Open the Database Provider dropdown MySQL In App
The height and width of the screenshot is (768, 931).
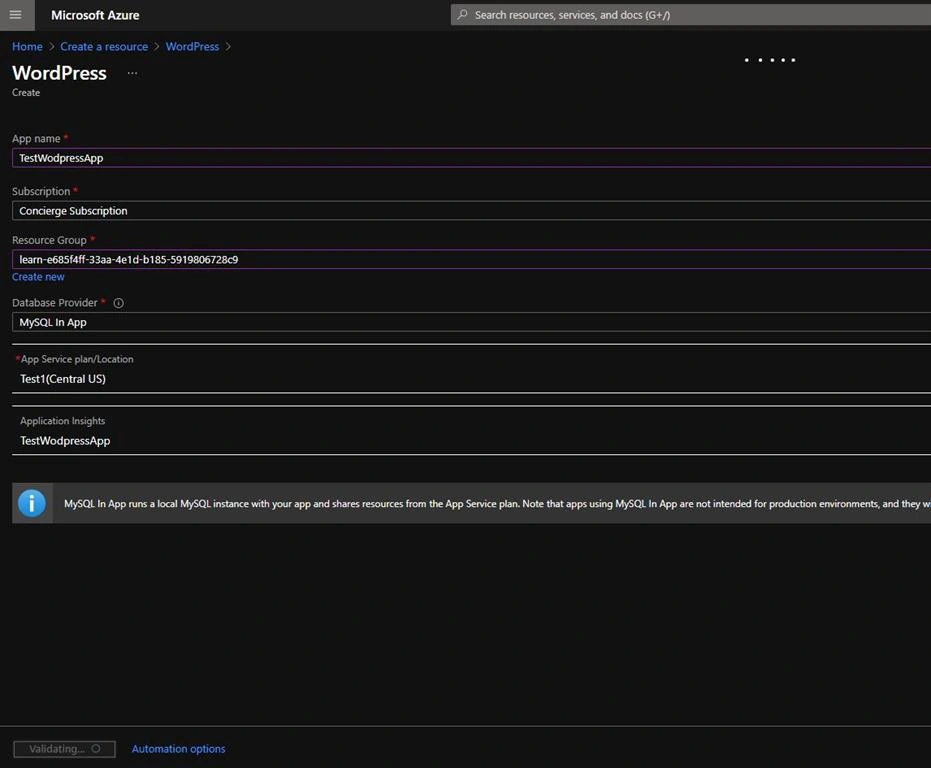click(471, 322)
